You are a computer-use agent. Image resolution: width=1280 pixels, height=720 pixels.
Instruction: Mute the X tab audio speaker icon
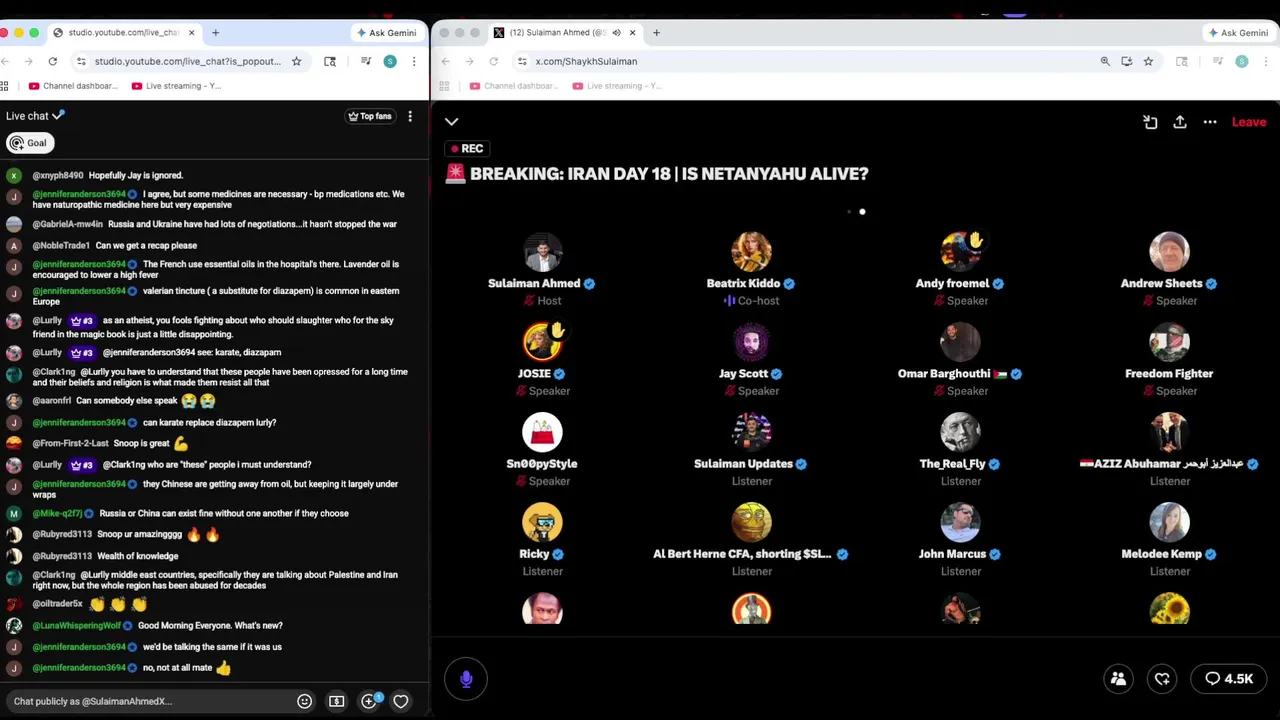616,32
